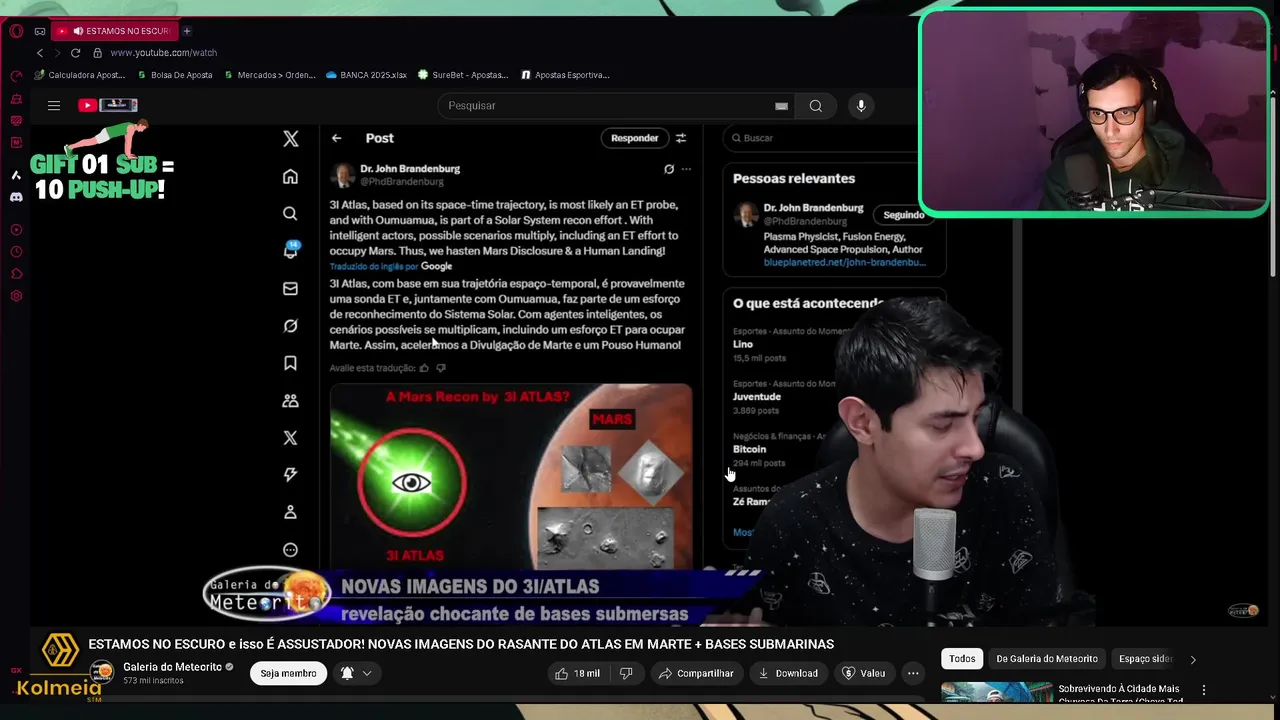1280x720 pixels.
Task: Click the Valeu button
Action: point(863,673)
